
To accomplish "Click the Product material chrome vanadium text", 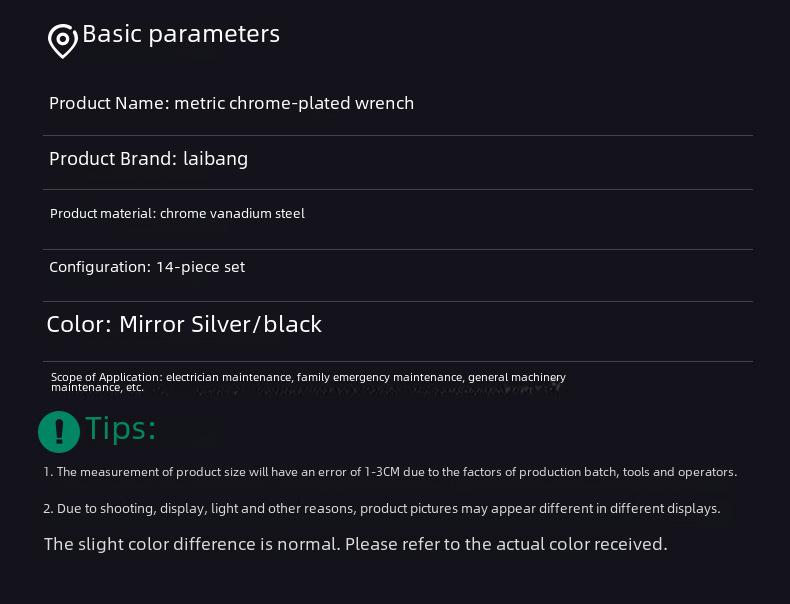I will coord(177,214).
